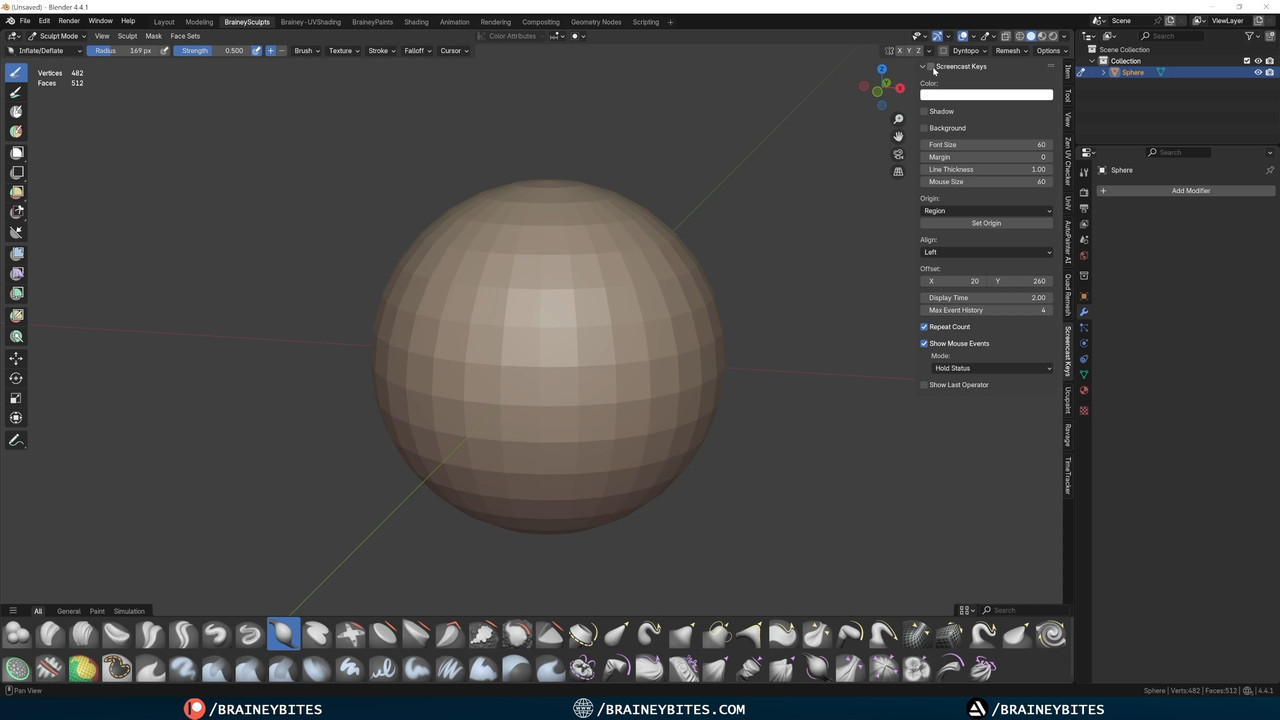Select the Annotate tool in the toolbar
Image resolution: width=1280 pixels, height=720 pixels.
[16, 440]
